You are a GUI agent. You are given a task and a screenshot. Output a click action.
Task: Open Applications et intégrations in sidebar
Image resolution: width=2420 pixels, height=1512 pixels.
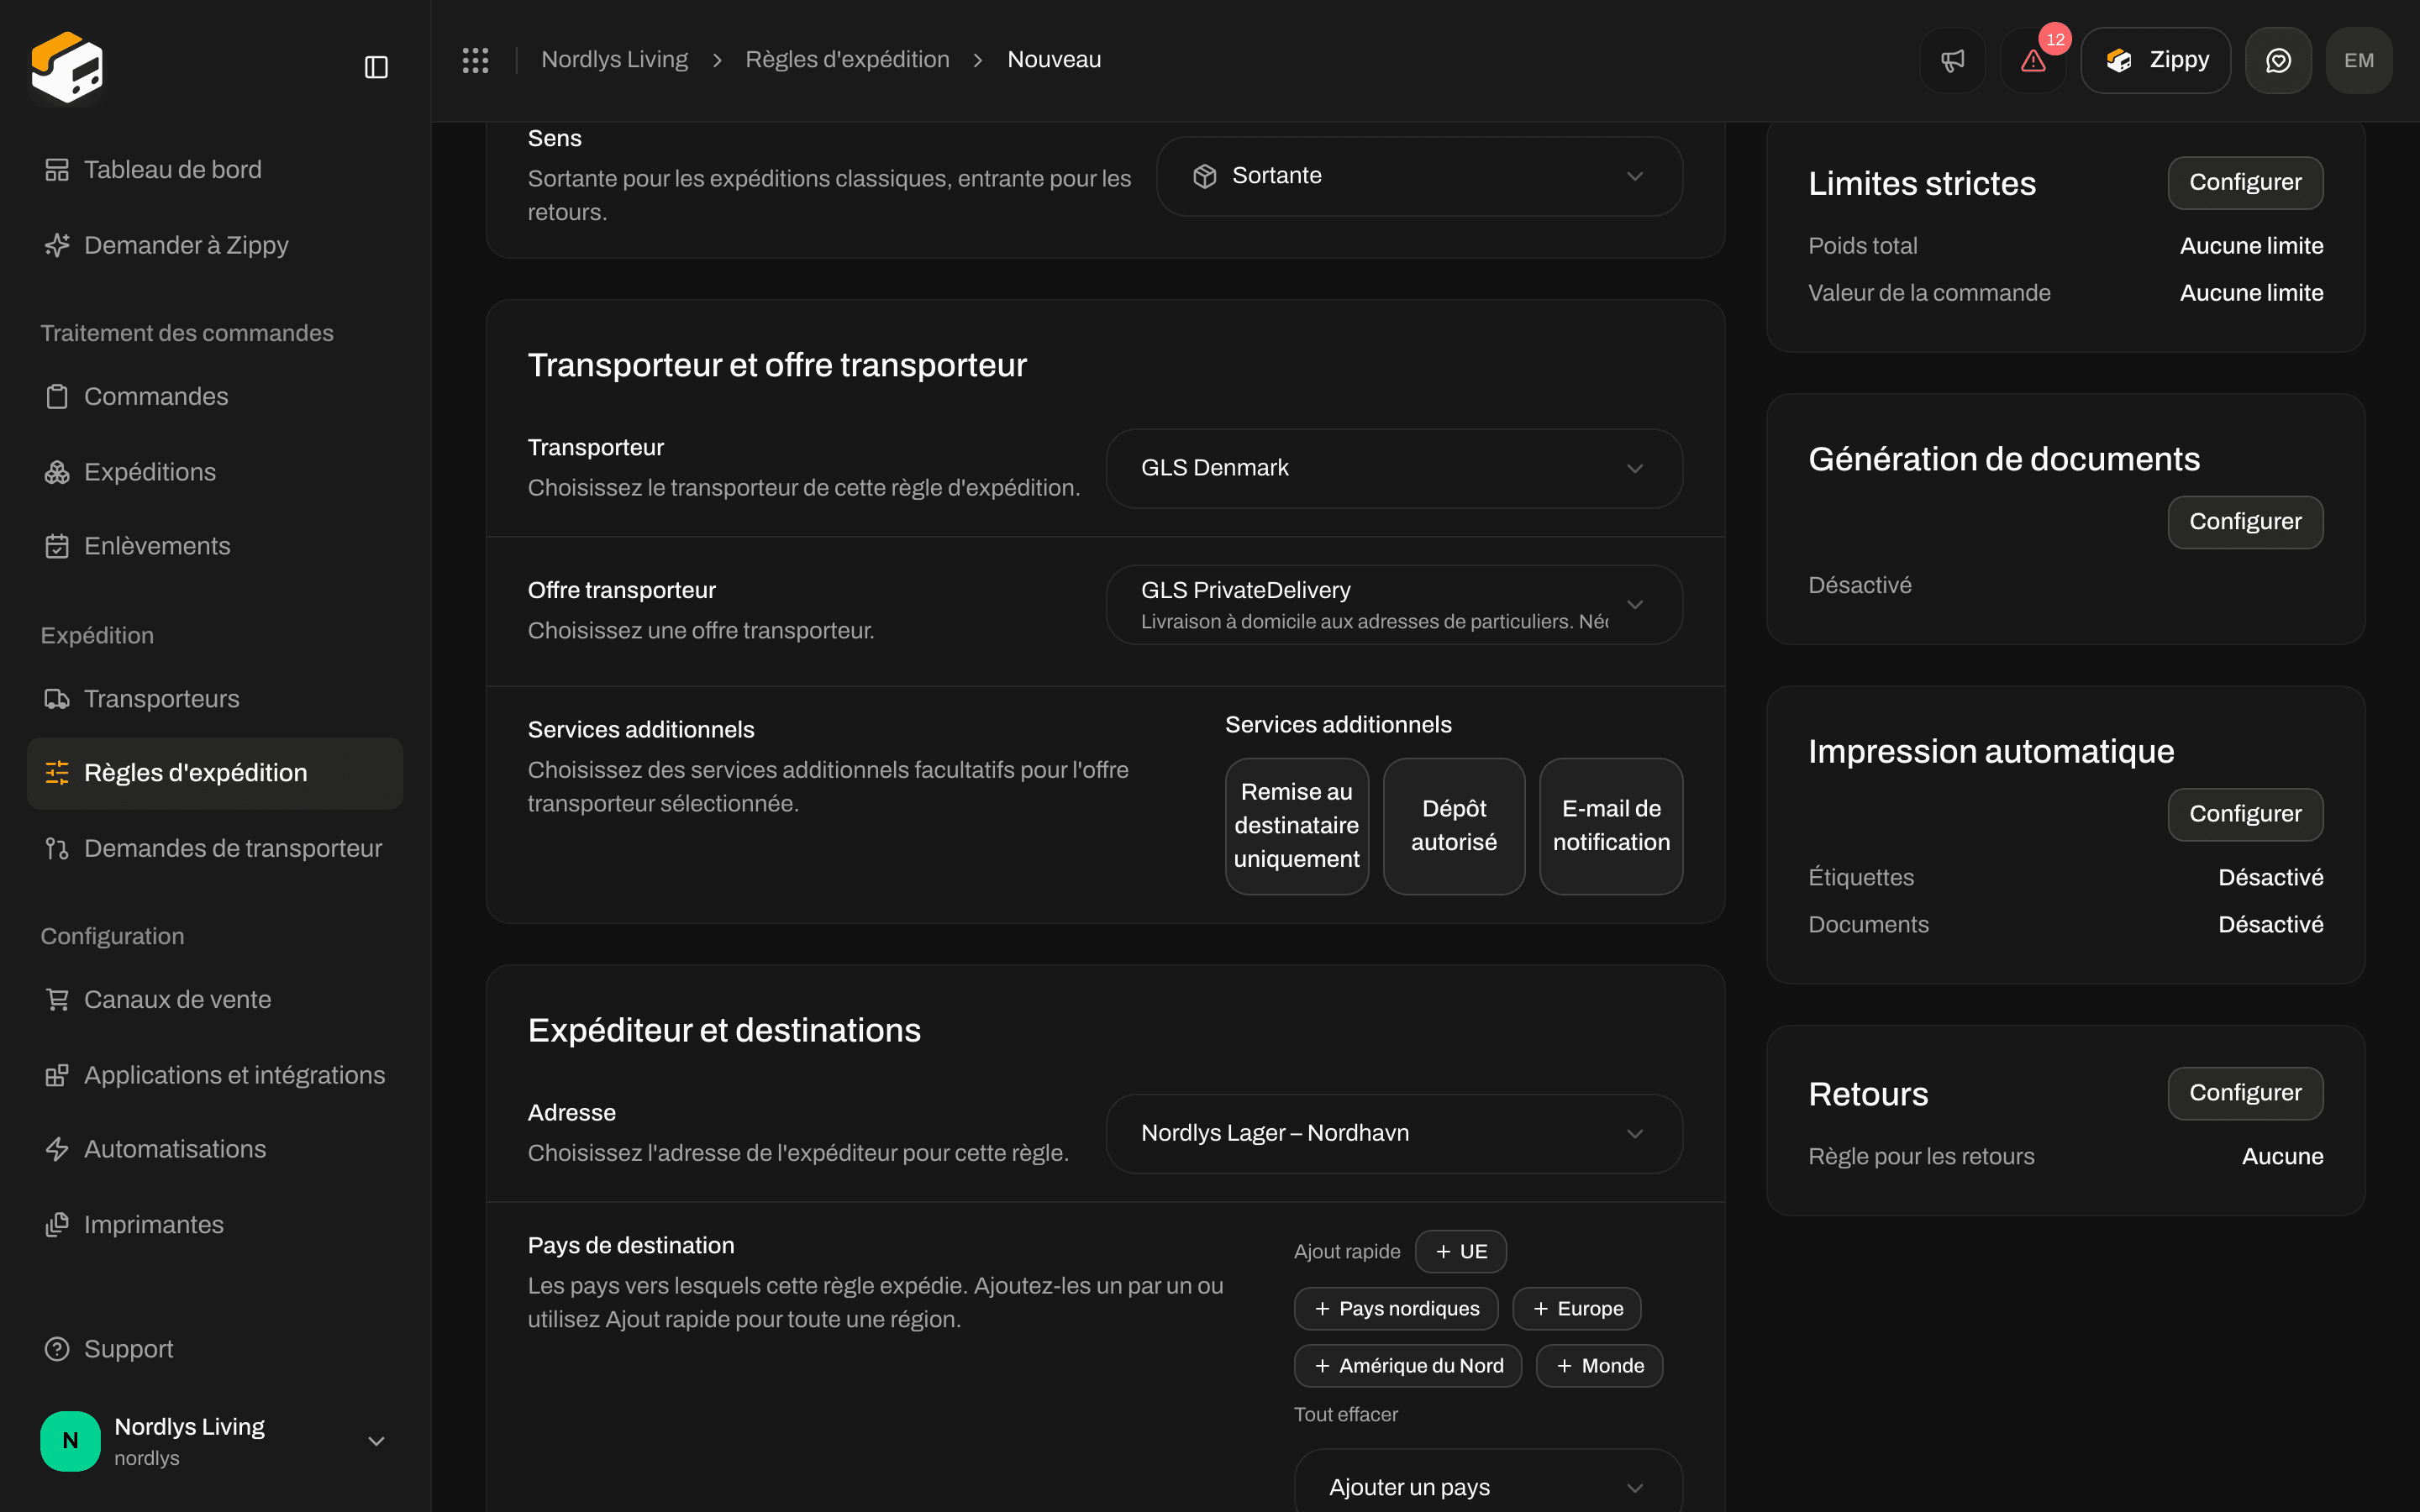coord(215,1075)
